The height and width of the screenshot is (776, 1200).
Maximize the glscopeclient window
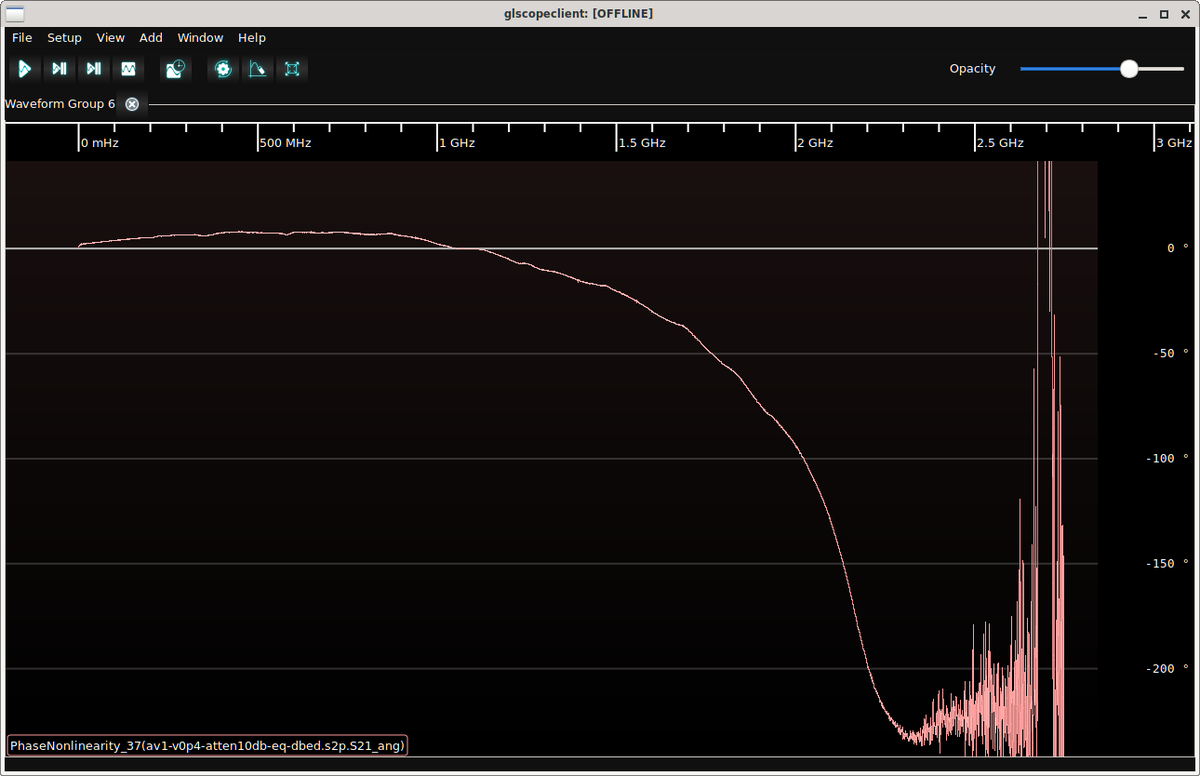point(1164,14)
